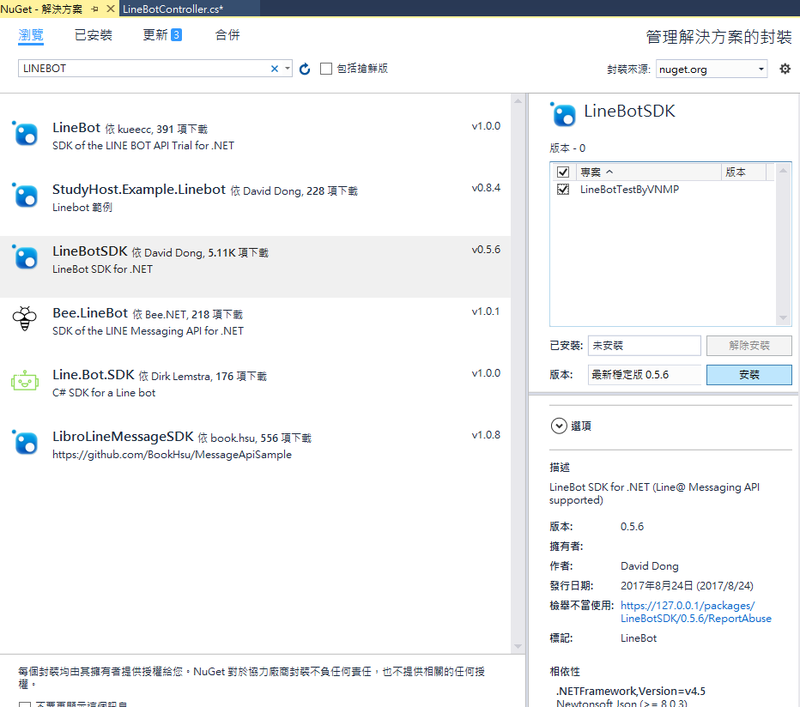Image resolution: width=800 pixels, height=707 pixels.
Task: Open the version dropdown showing 0.5.6
Action: [x=645, y=375]
